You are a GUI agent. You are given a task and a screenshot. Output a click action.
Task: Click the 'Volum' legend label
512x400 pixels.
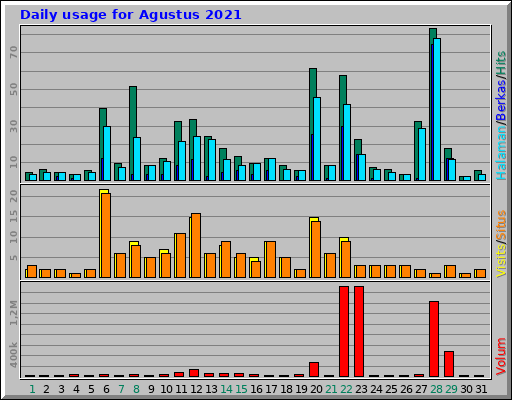501,356
